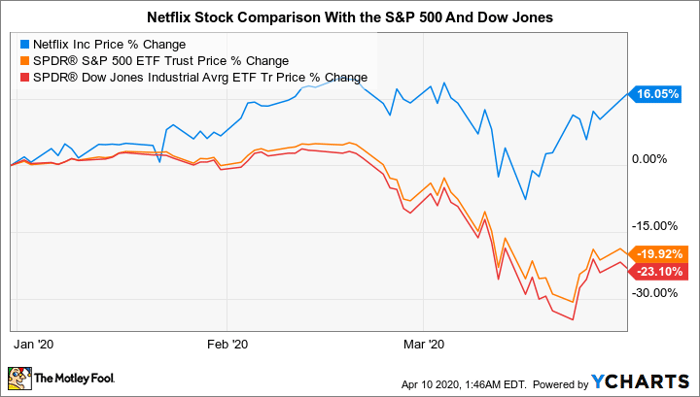This screenshot has width=700, height=397.
Task: Click the YCHARTS logo
Action: (x=641, y=382)
